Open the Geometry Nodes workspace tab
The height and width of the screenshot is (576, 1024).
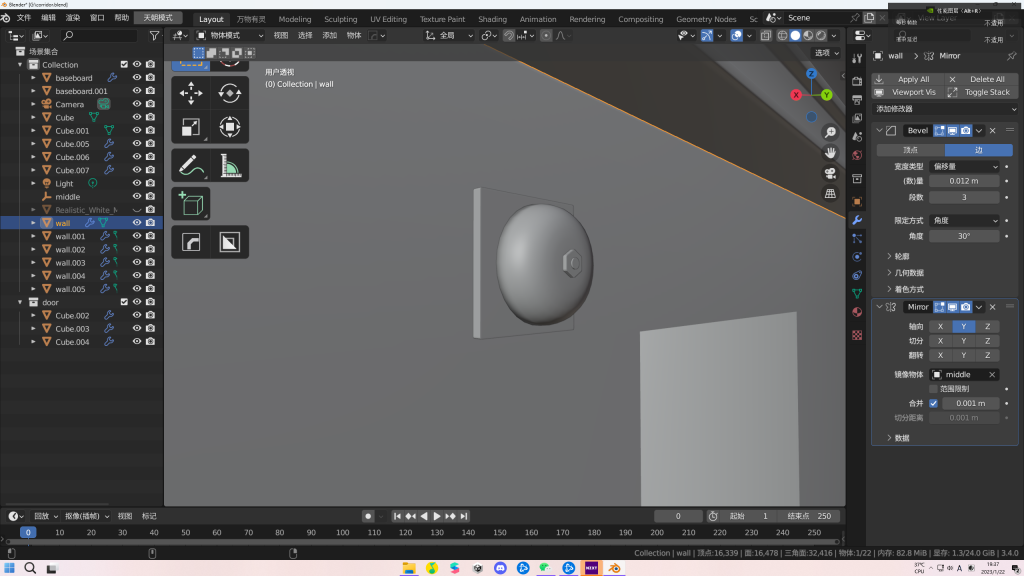click(706, 19)
